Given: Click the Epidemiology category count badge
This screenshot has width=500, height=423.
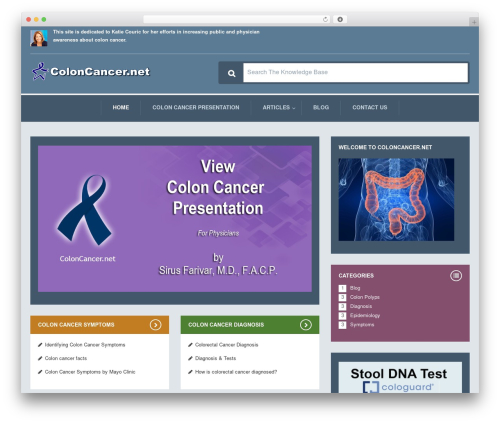Looking at the screenshot, I should pyautogui.click(x=342, y=315).
